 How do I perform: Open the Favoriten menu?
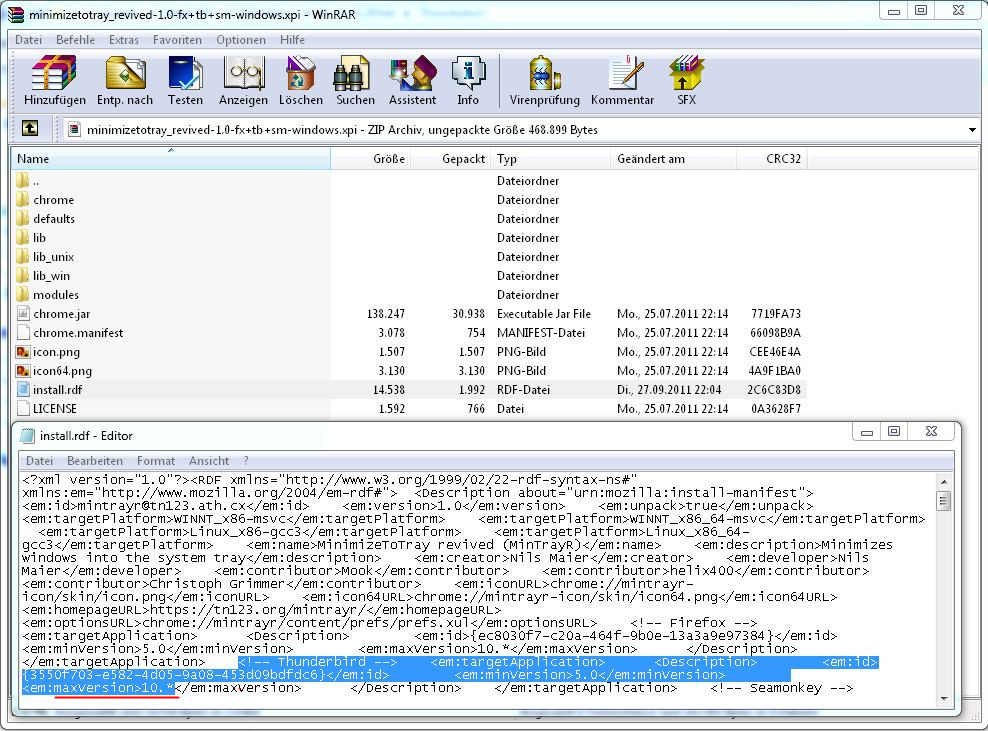177,40
